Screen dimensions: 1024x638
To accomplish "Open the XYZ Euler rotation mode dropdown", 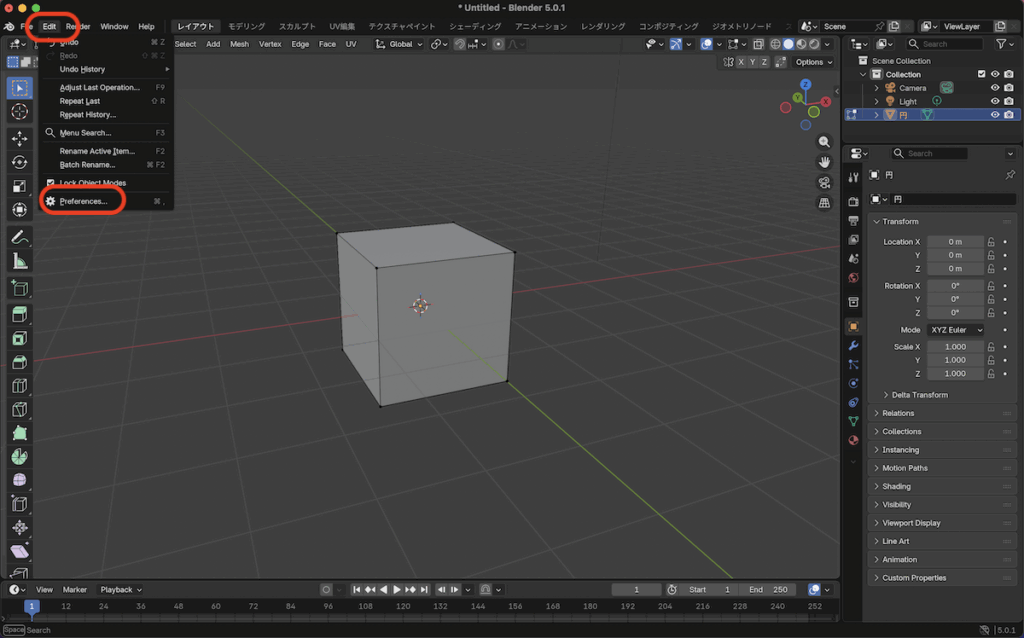I will (955, 330).
